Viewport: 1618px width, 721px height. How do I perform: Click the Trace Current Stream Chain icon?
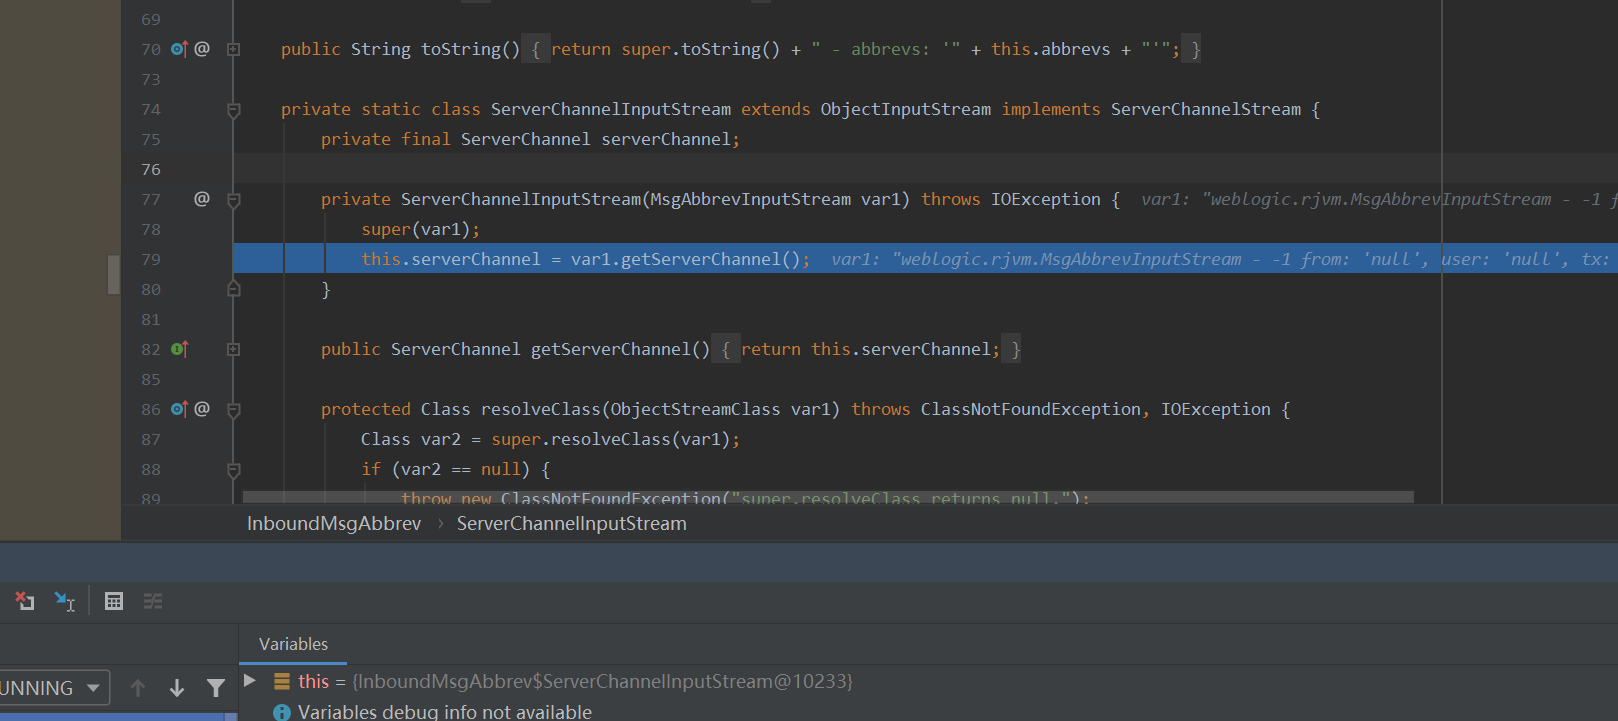pyautogui.click(x=153, y=601)
